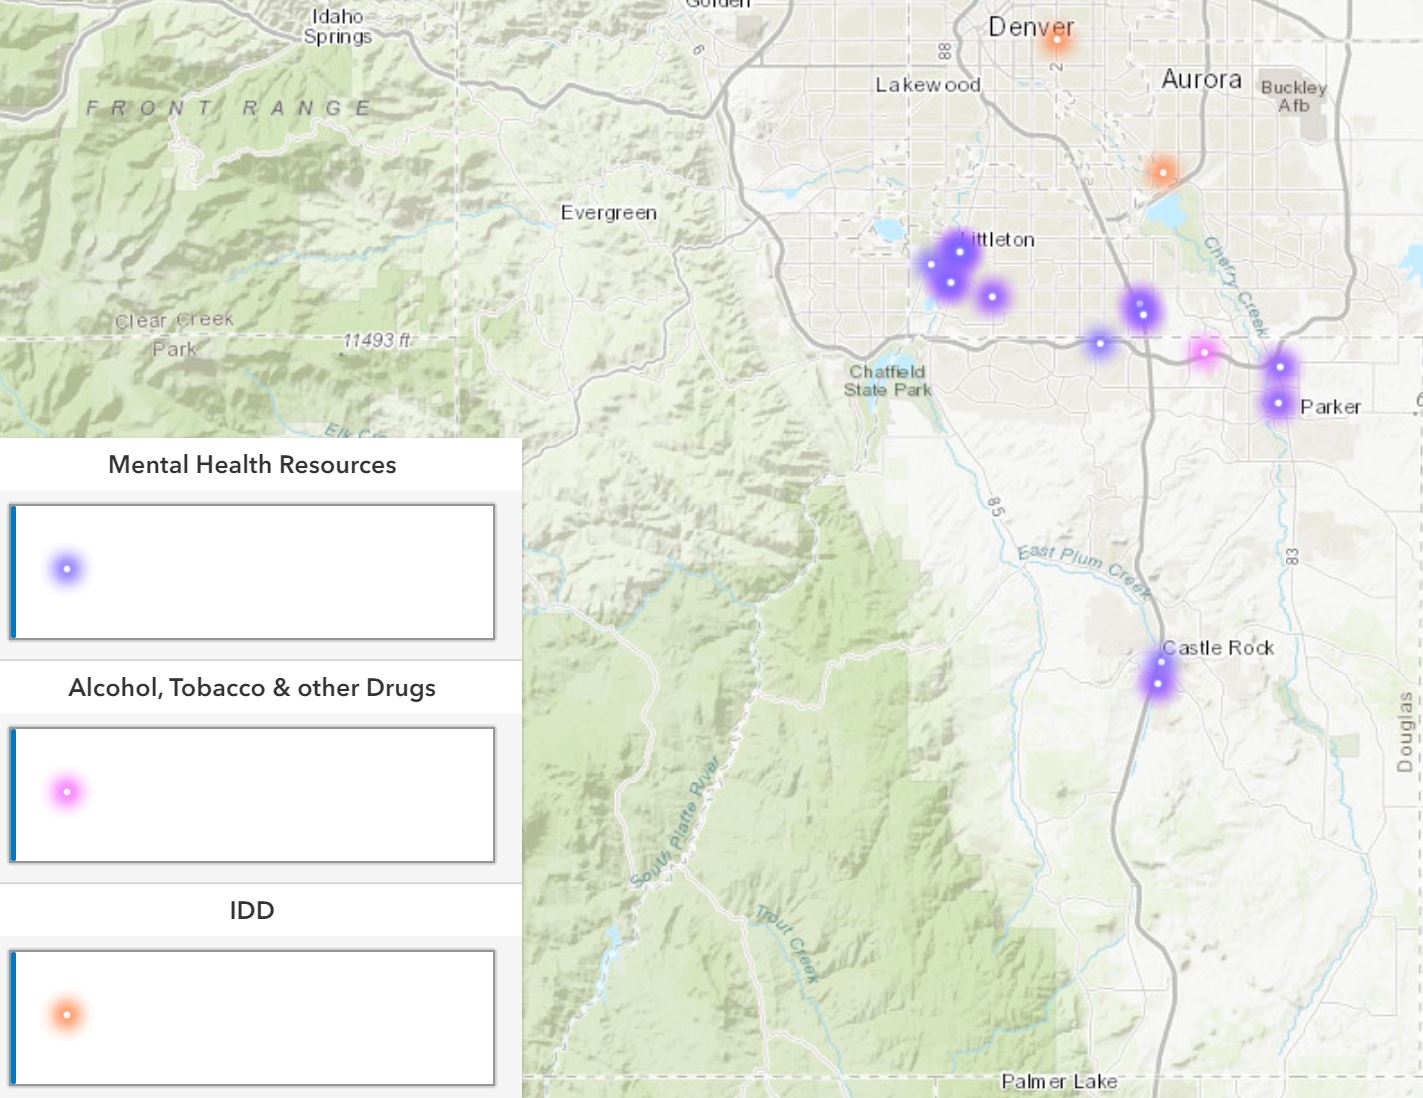Click the rightmost marker in the Littleton cluster
1423x1098 pixels.
(992, 296)
